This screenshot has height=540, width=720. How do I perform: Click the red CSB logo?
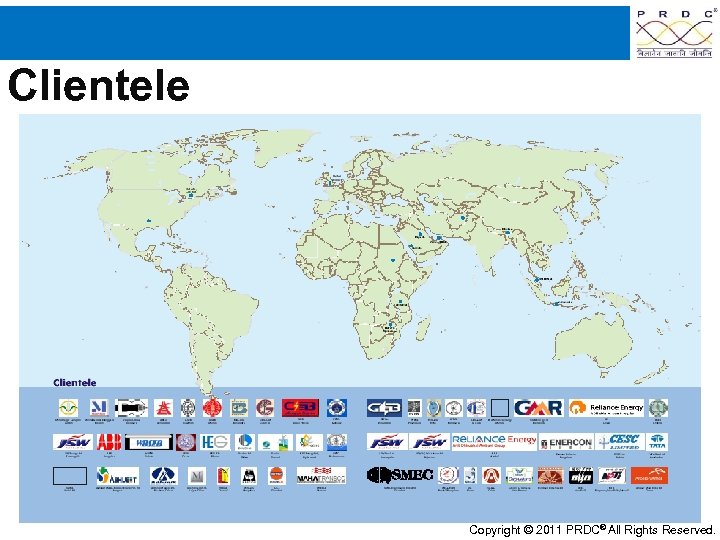click(x=300, y=407)
